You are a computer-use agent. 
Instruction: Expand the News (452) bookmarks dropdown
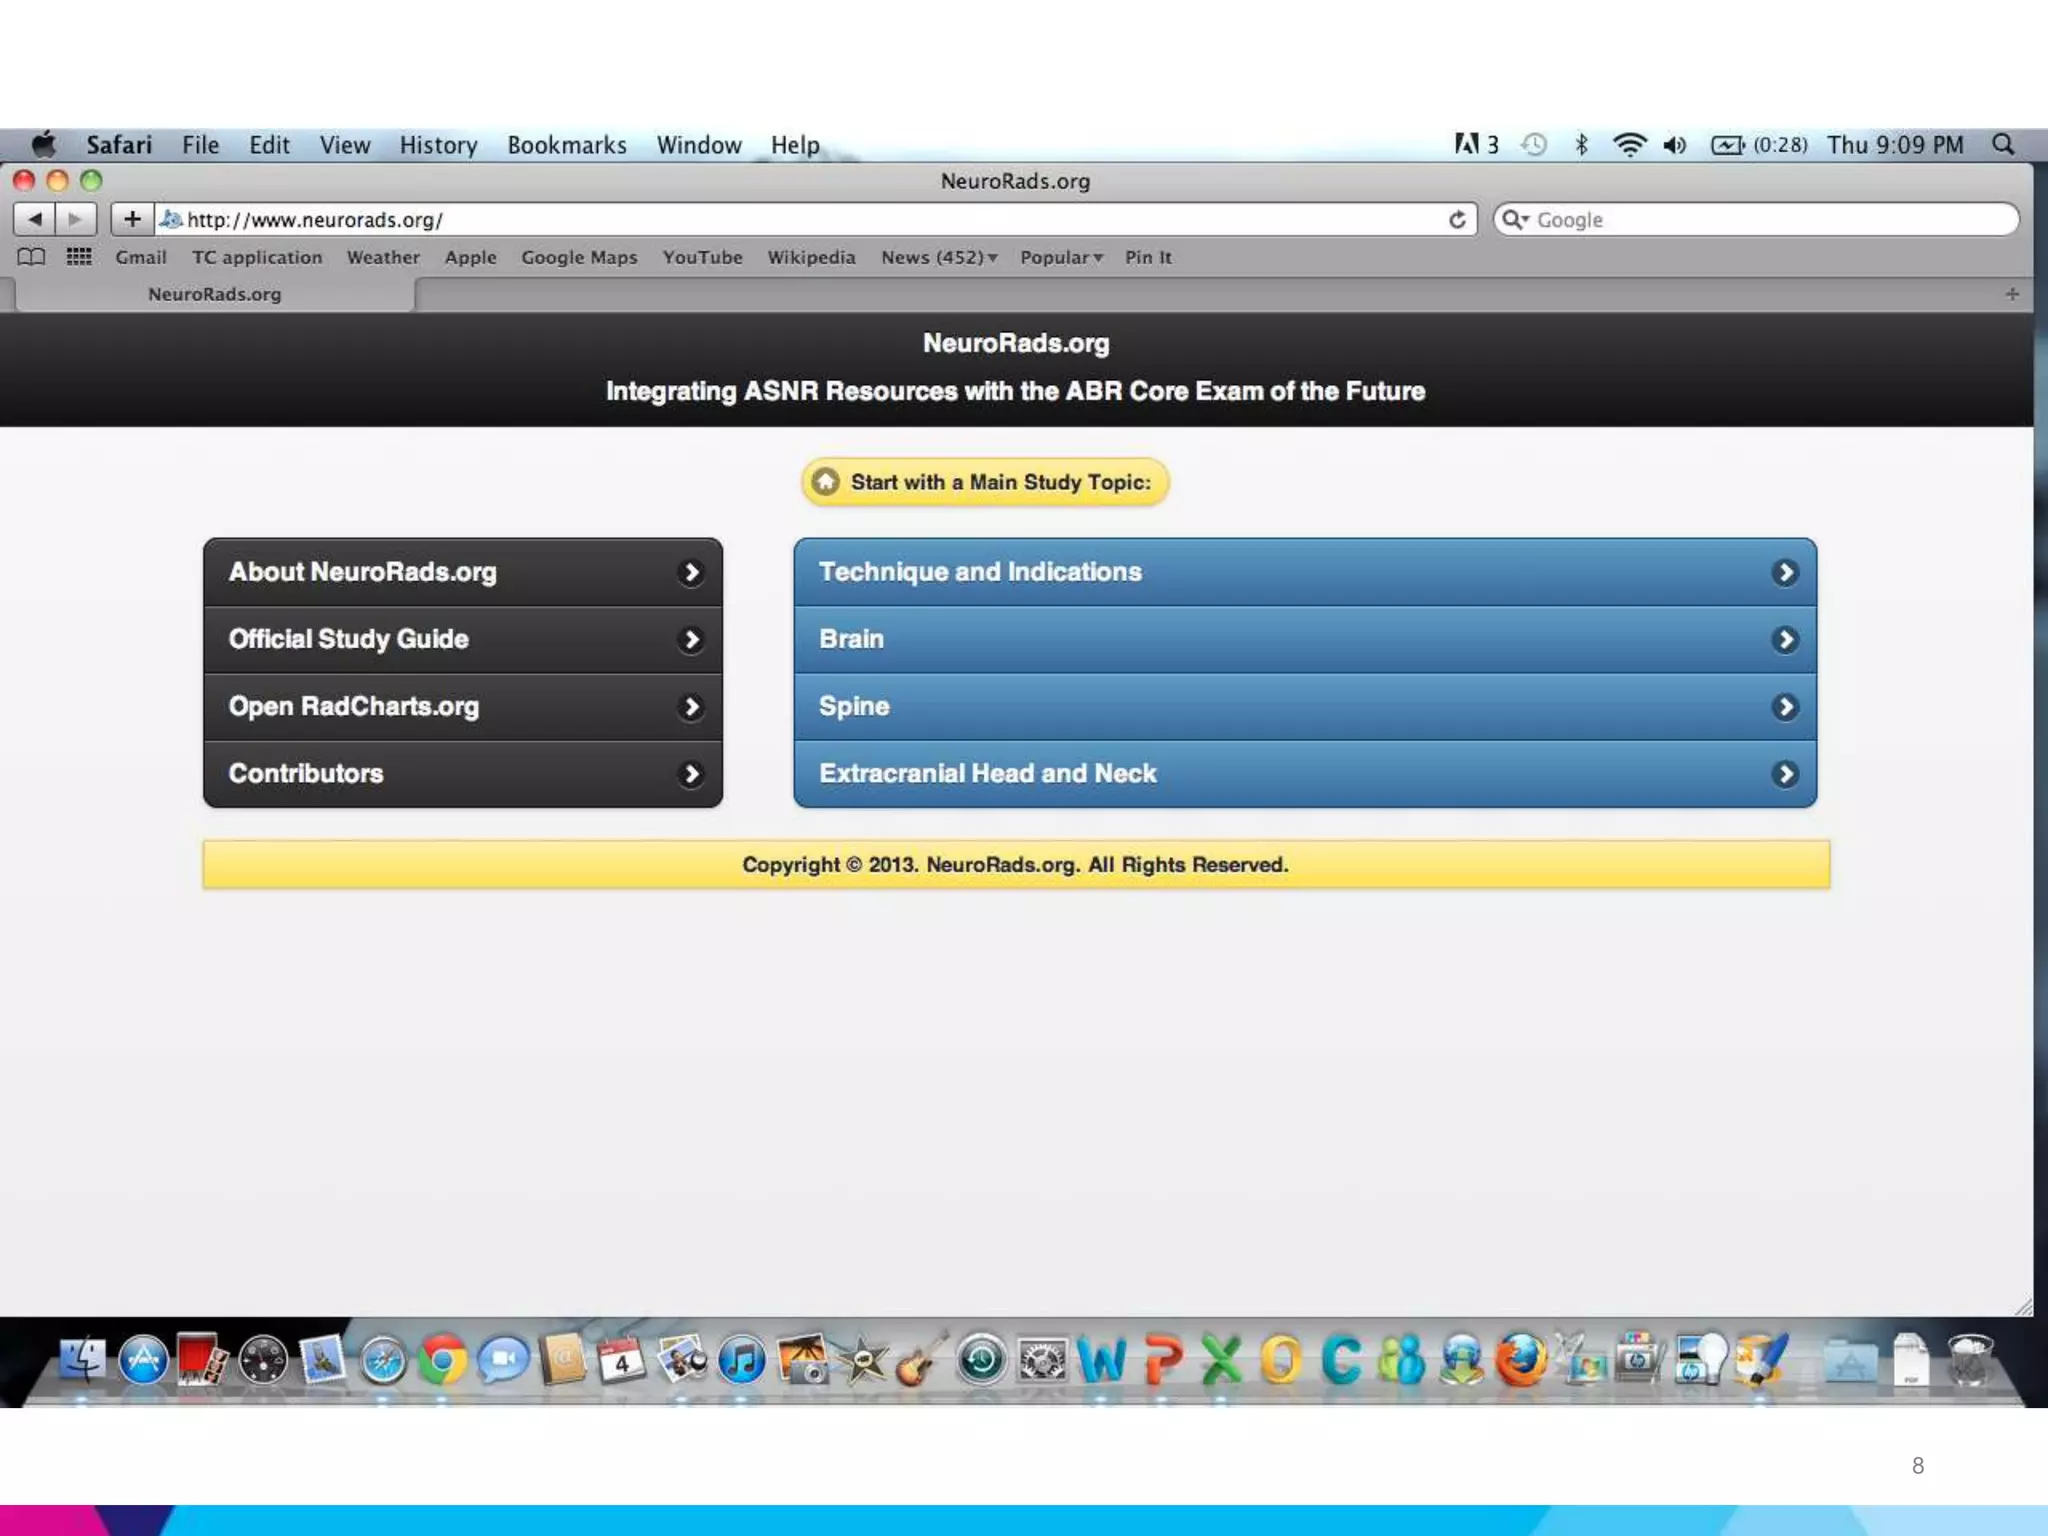[938, 257]
